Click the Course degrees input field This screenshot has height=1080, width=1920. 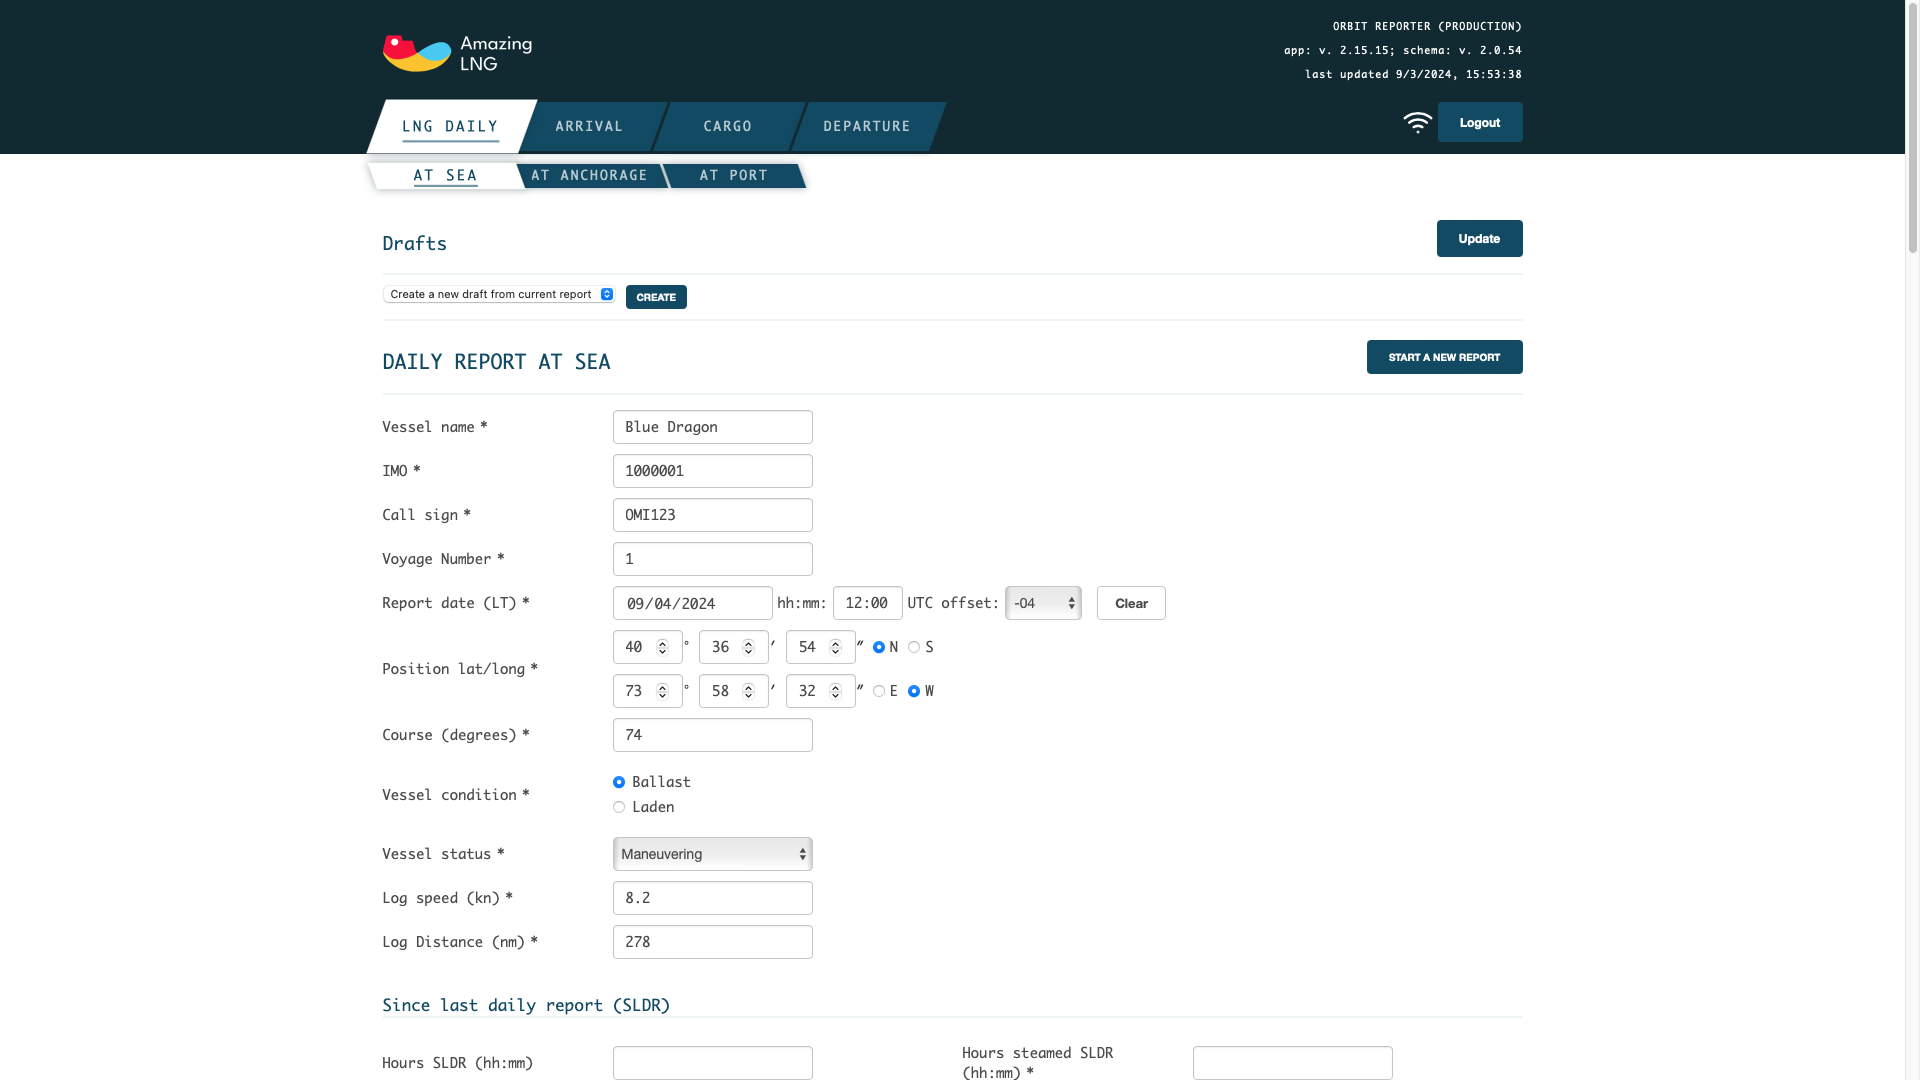click(x=712, y=735)
